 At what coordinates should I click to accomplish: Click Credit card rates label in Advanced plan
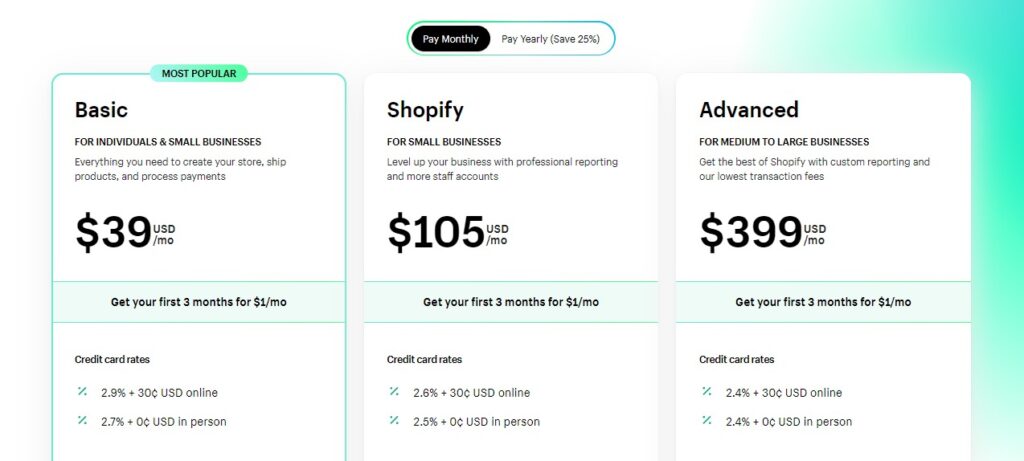pos(737,359)
